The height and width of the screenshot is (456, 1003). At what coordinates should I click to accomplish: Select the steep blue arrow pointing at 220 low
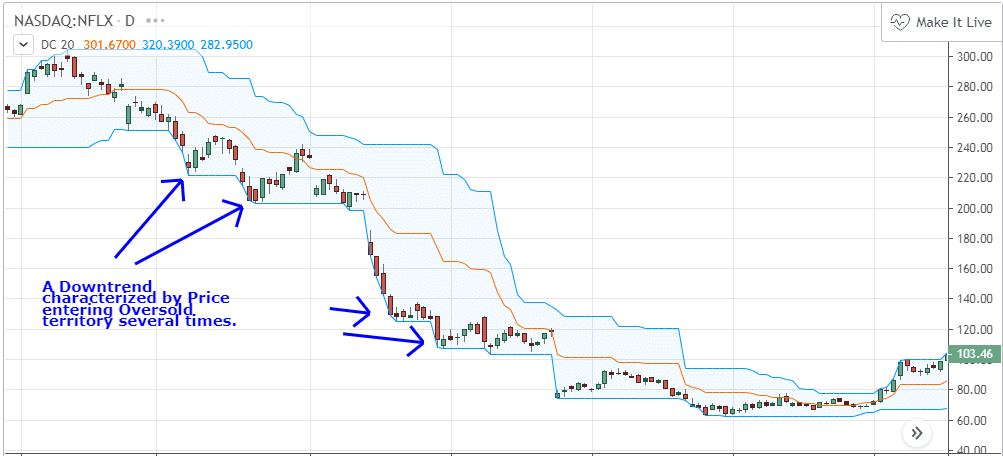click(x=150, y=218)
